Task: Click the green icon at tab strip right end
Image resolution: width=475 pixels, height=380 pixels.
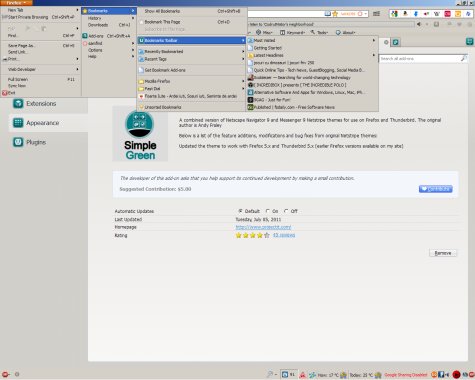Action: tap(469, 42)
